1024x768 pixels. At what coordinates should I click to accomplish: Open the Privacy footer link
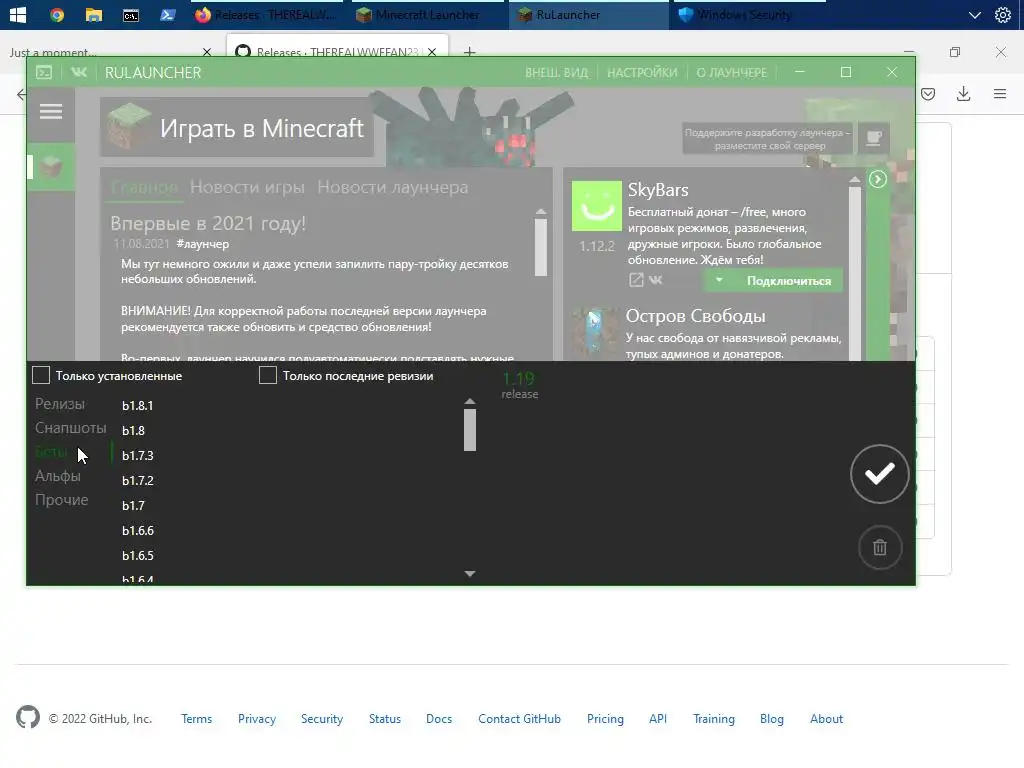[257, 718]
